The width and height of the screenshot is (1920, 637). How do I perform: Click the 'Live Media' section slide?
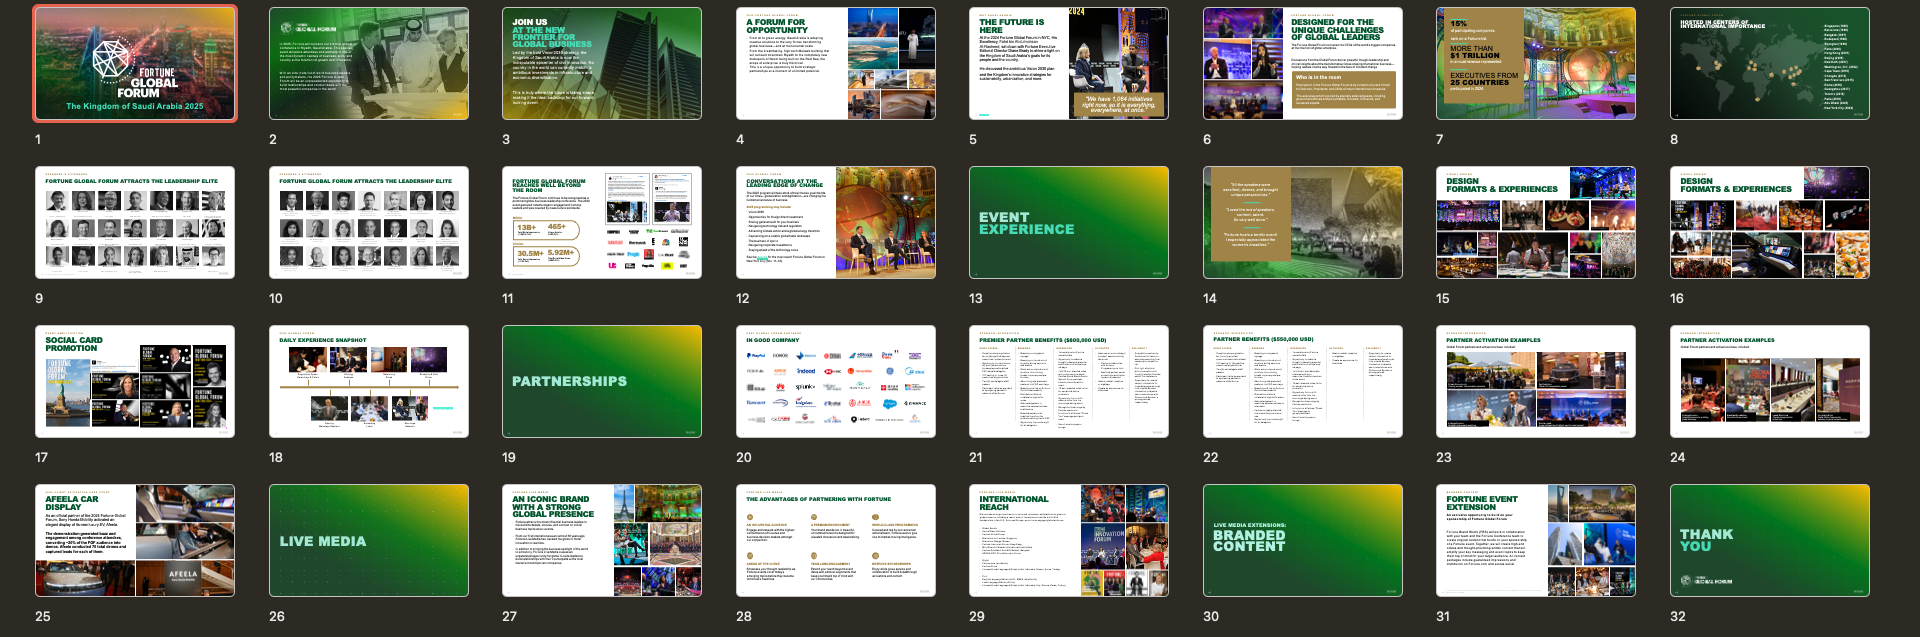click(x=369, y=541)
